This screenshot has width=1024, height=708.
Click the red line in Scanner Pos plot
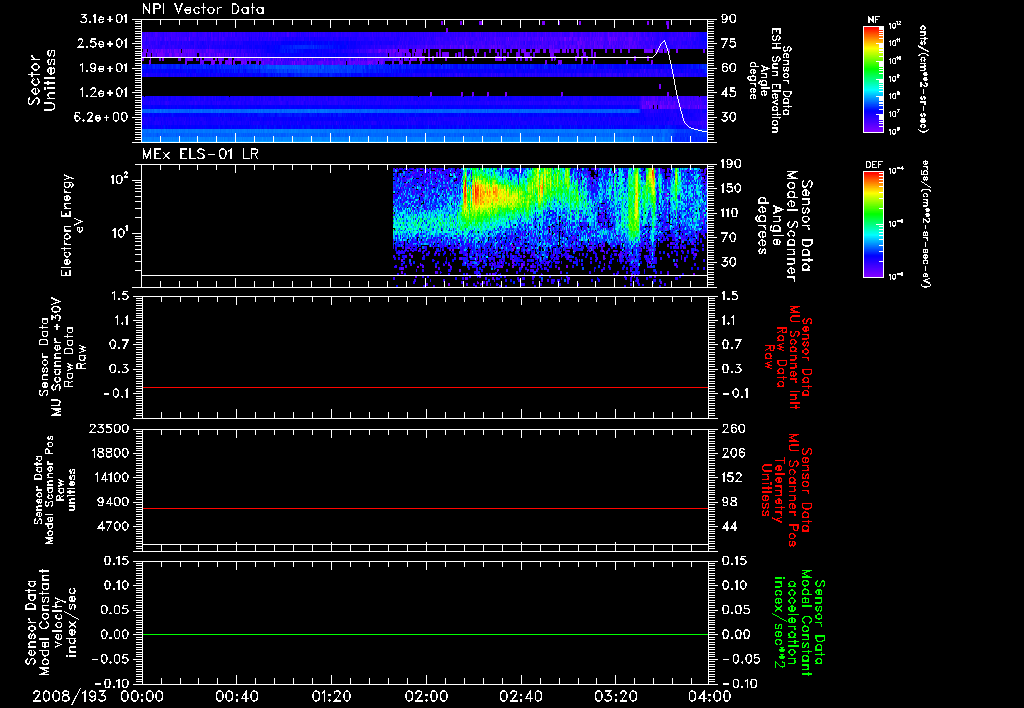424,508
